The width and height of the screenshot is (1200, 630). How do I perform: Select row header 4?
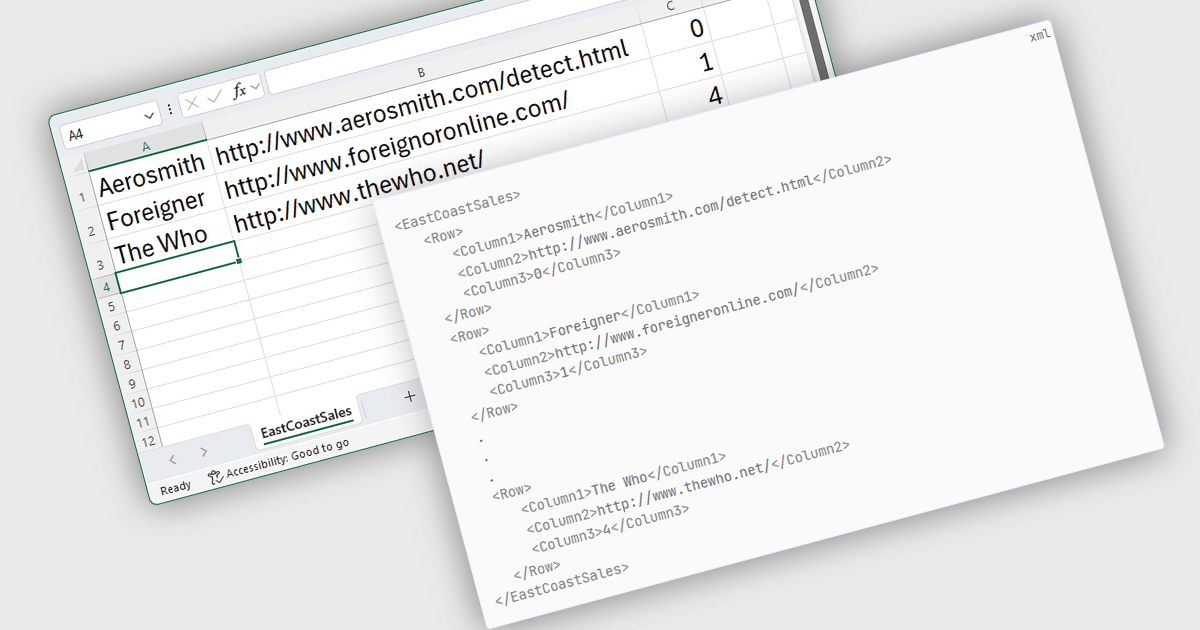105,289
